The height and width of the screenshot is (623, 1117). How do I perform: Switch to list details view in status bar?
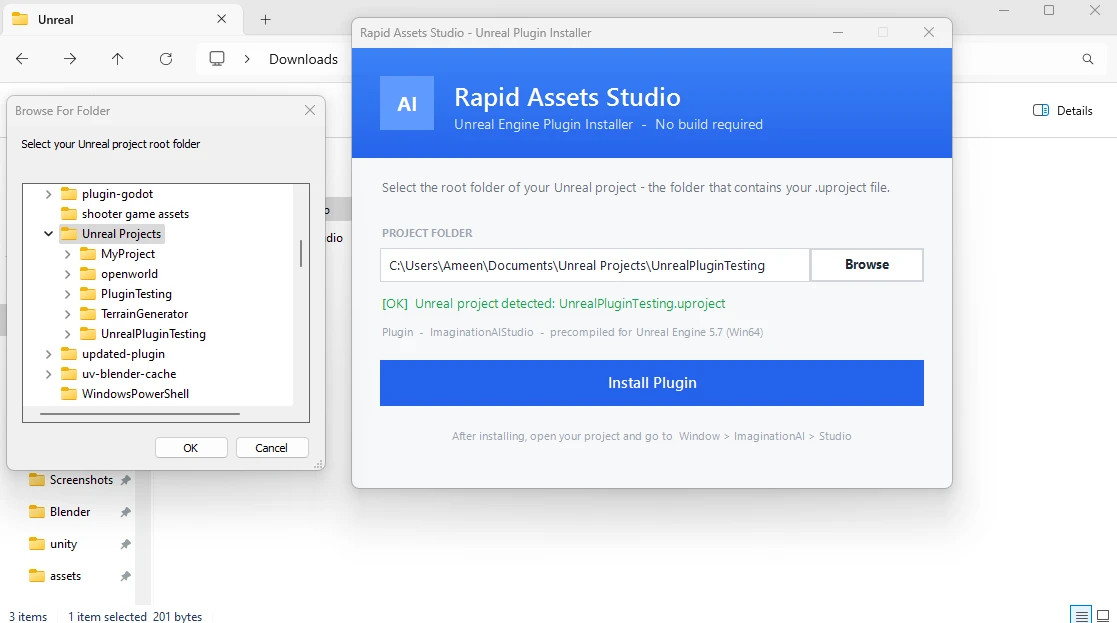point(1081,616)
